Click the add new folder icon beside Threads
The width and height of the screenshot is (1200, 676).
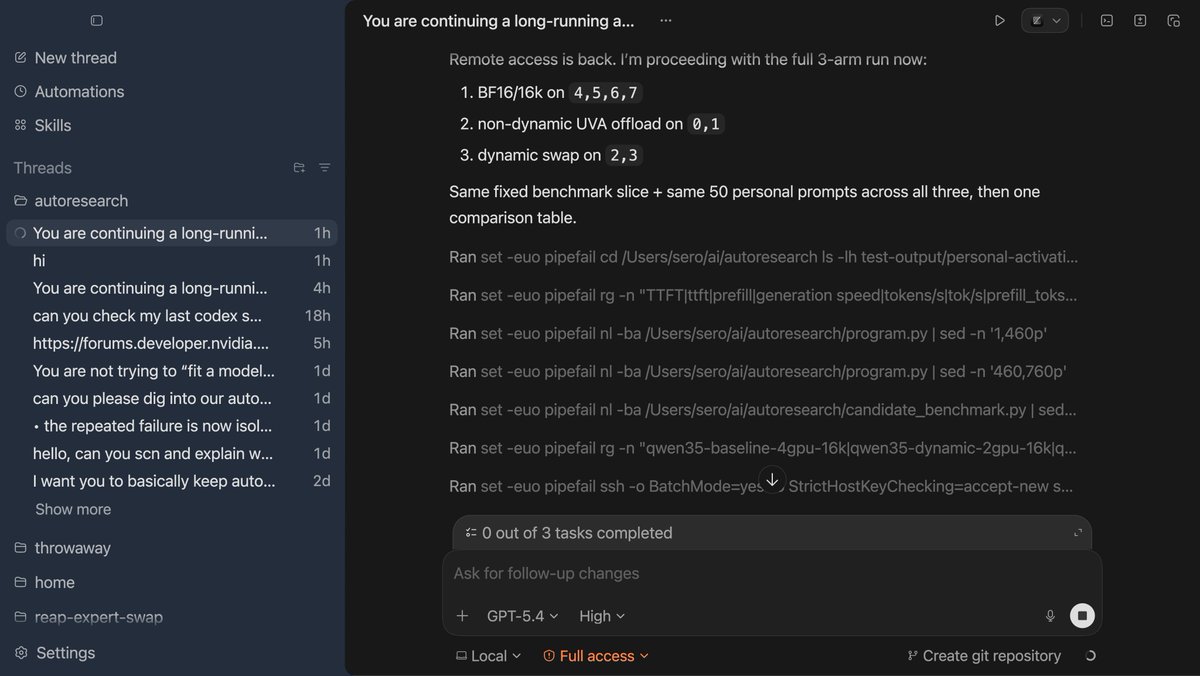(299, 168)
